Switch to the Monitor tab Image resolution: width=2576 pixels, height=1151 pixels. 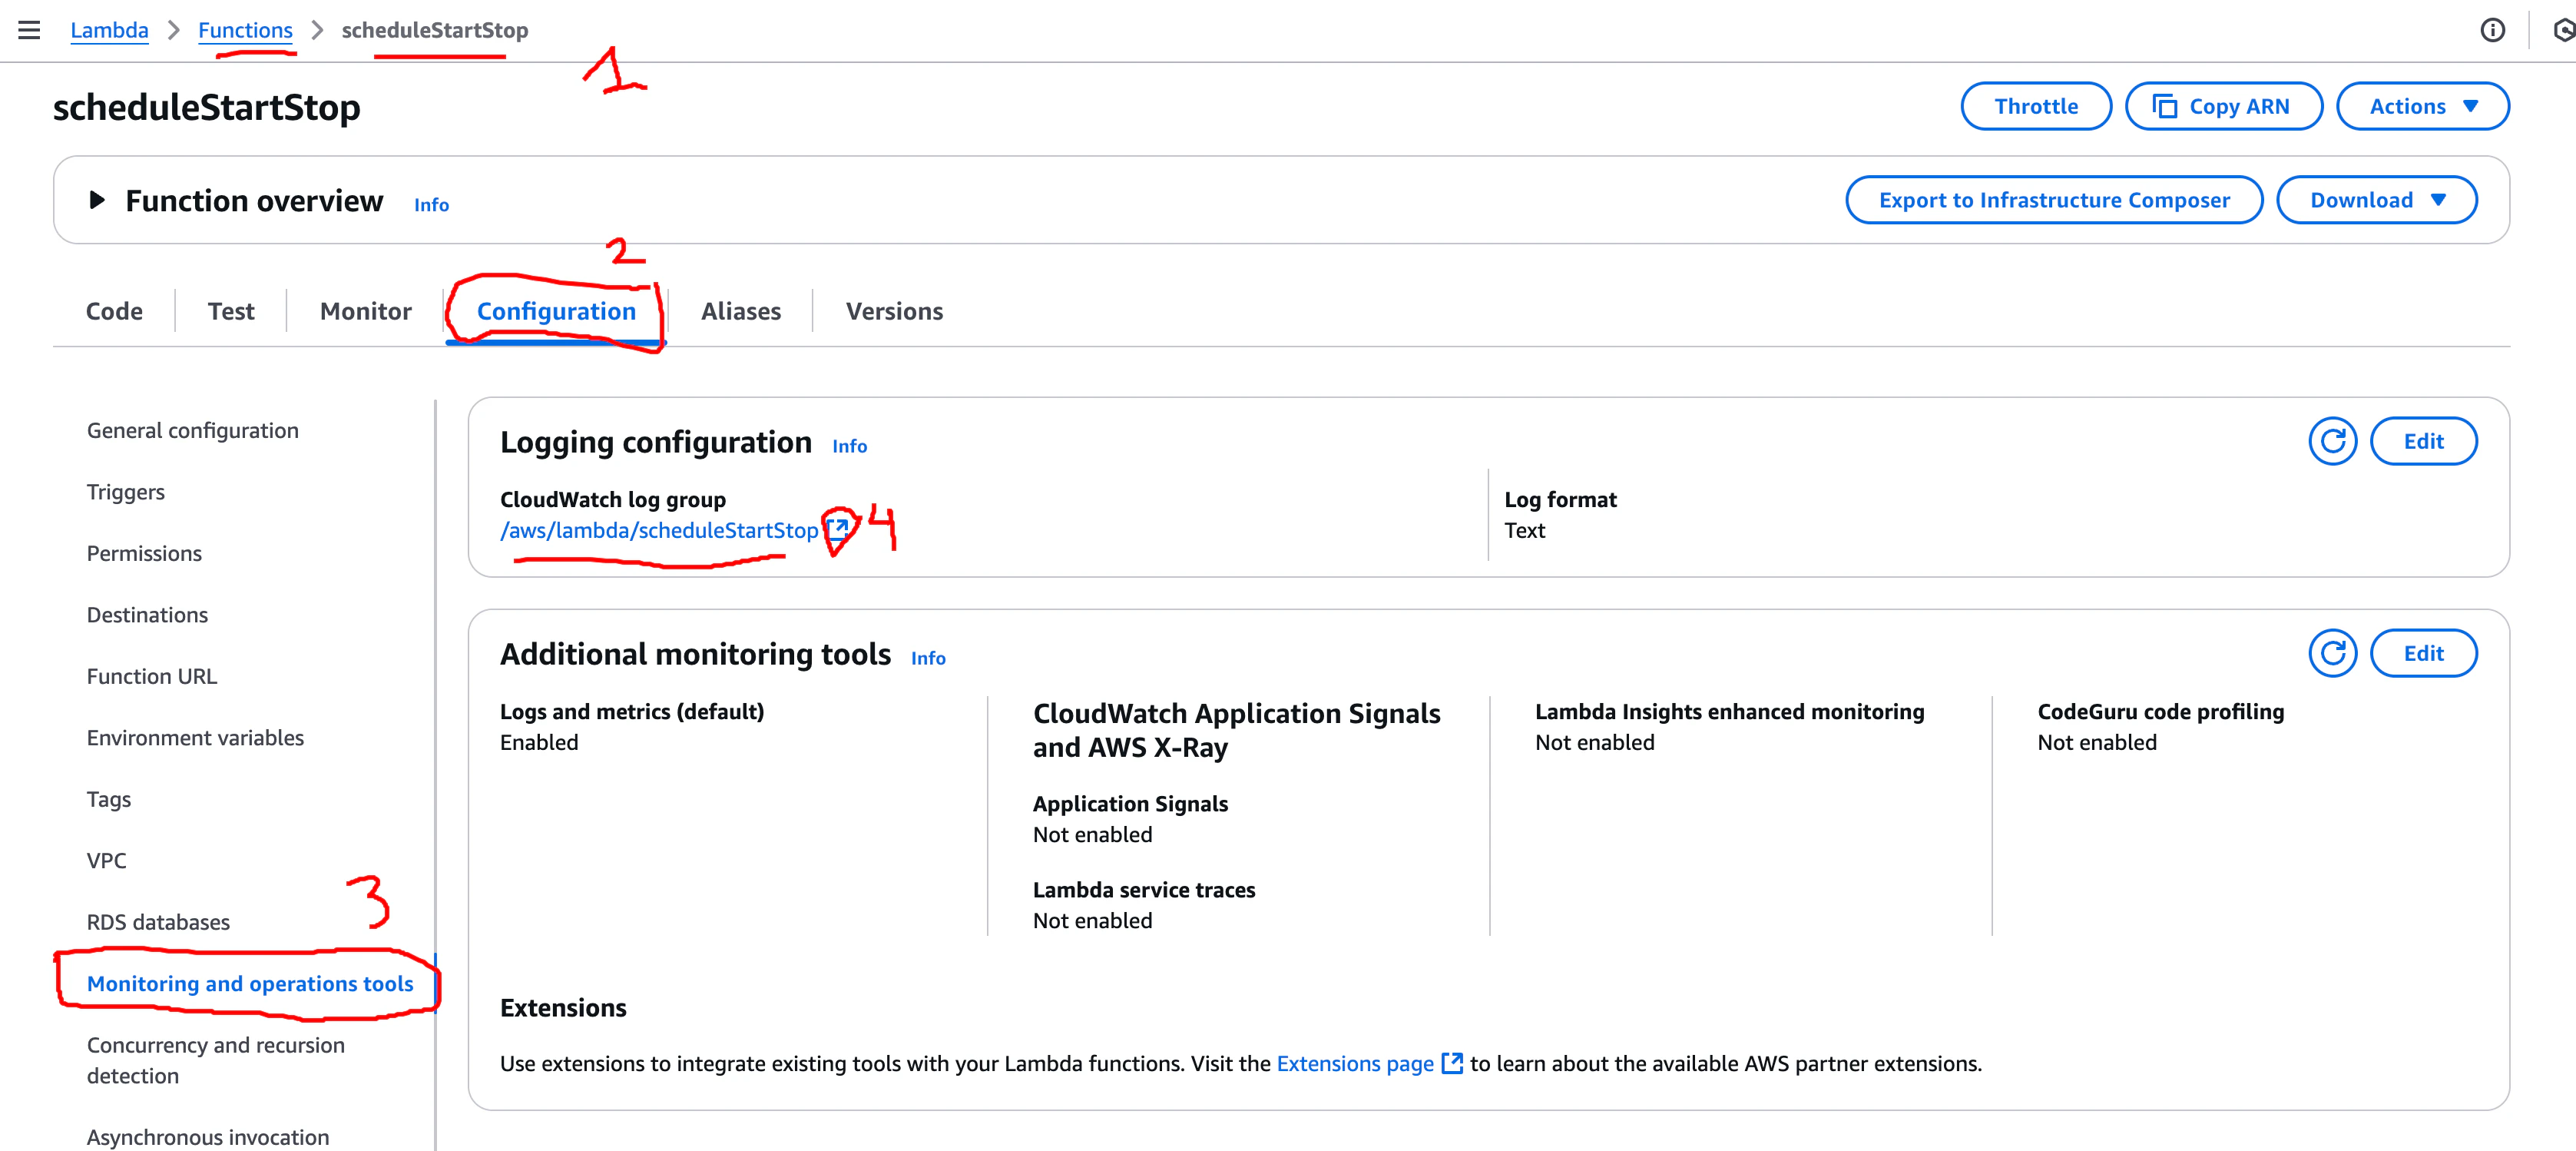(x=365, y=311)
